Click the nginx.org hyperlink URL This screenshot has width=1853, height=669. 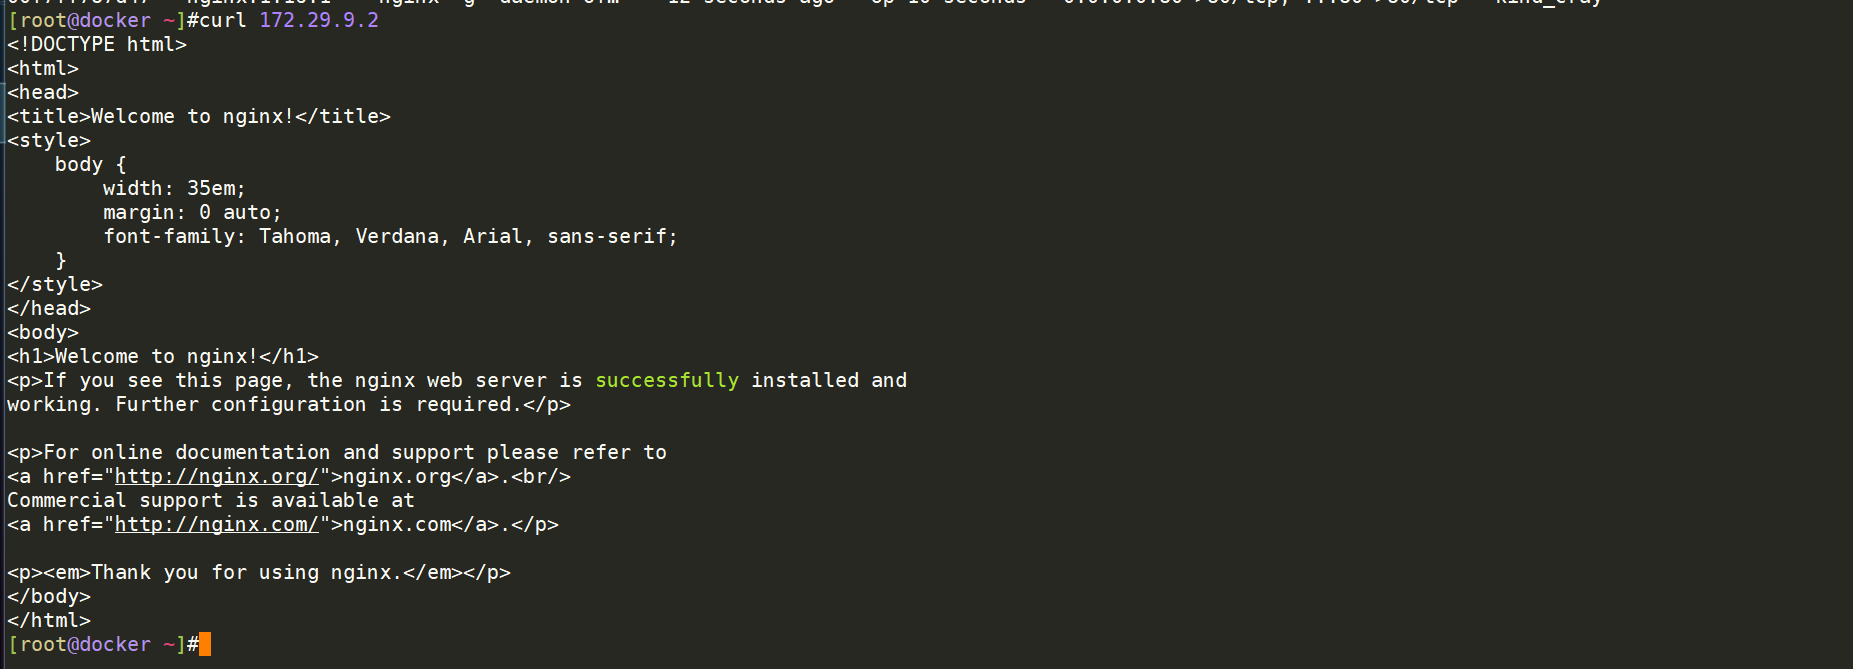[216, 477]
